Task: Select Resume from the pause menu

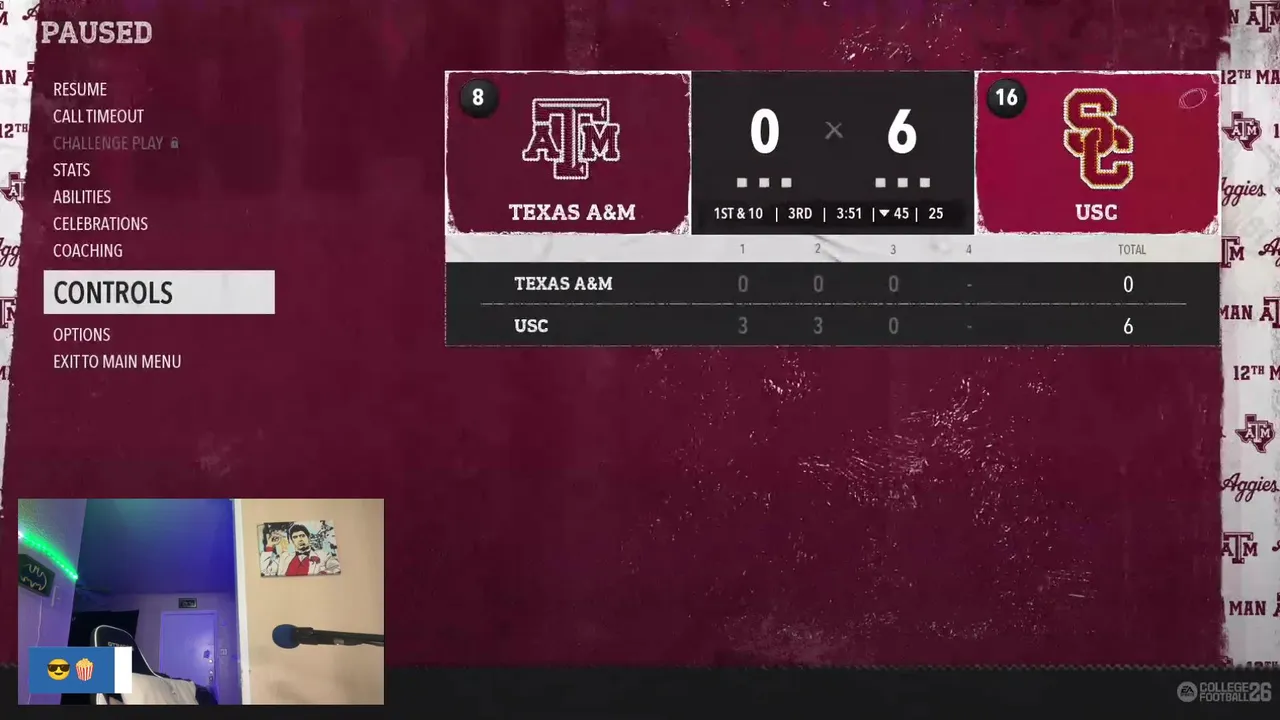Action: pos(80,90)
